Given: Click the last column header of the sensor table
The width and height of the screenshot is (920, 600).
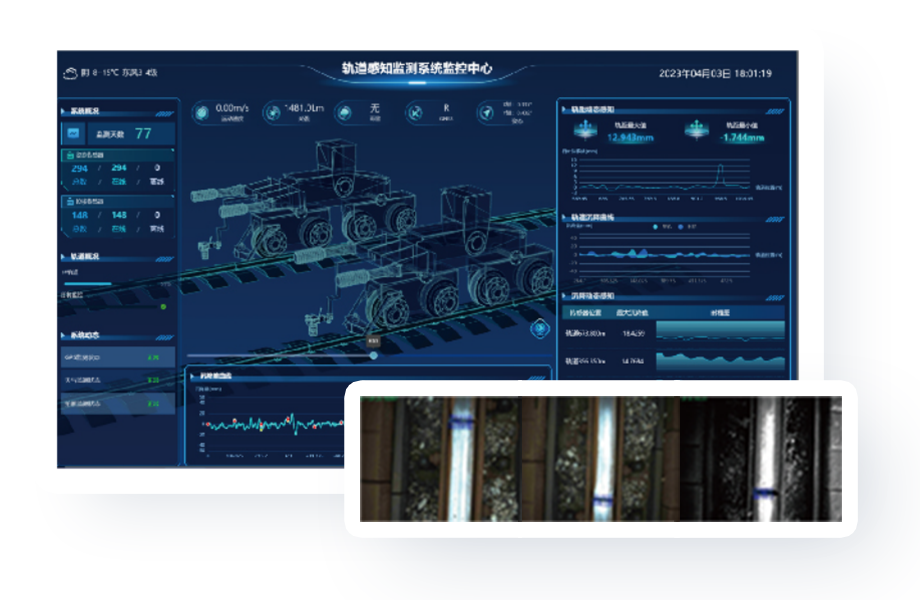Looking at the screenshot, I should [x=721, y=313].
